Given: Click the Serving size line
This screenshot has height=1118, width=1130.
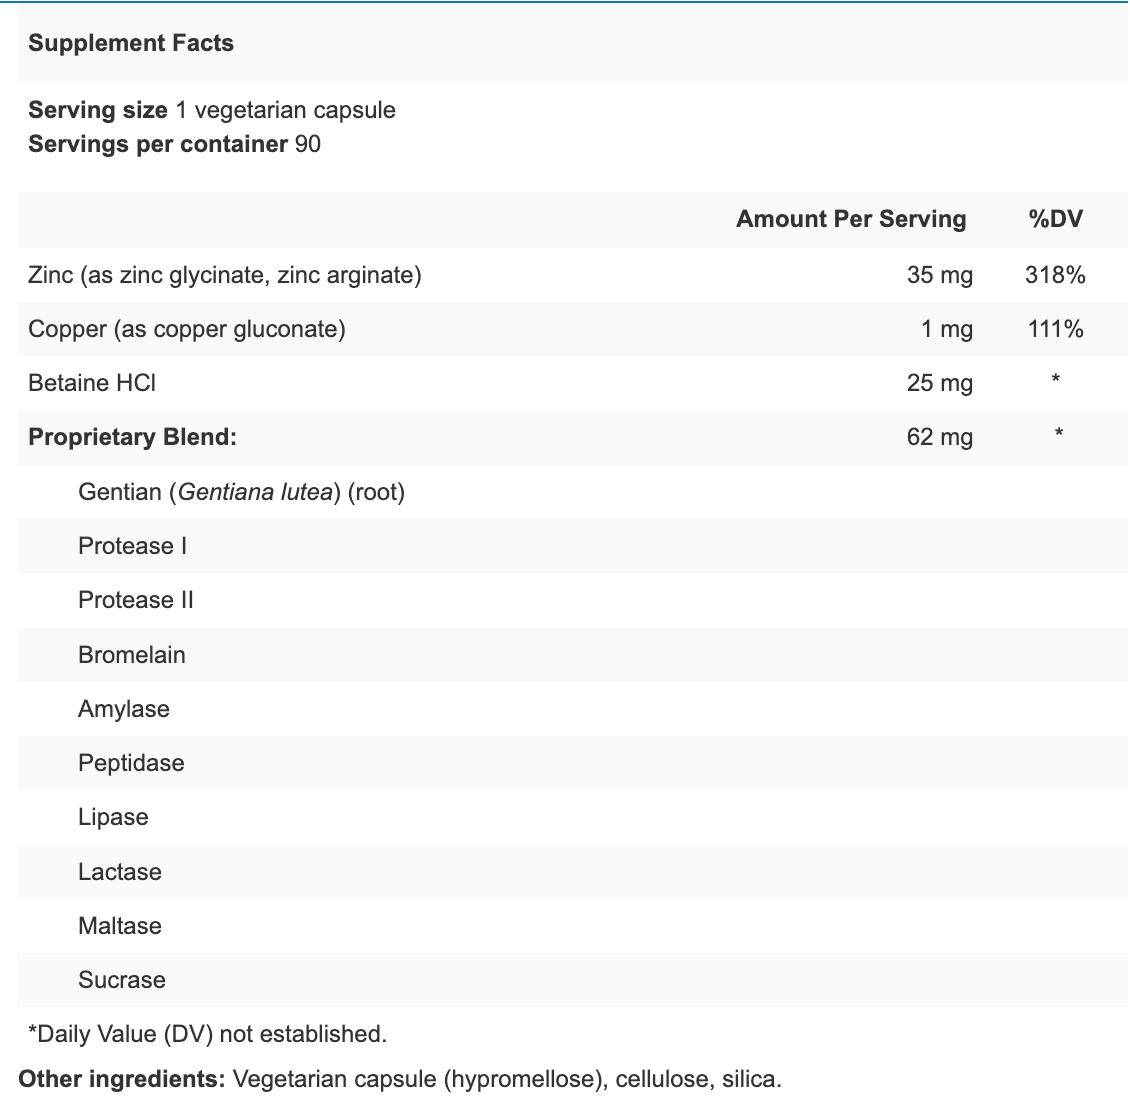Looking at the screenshot, I should coord(211,110).
